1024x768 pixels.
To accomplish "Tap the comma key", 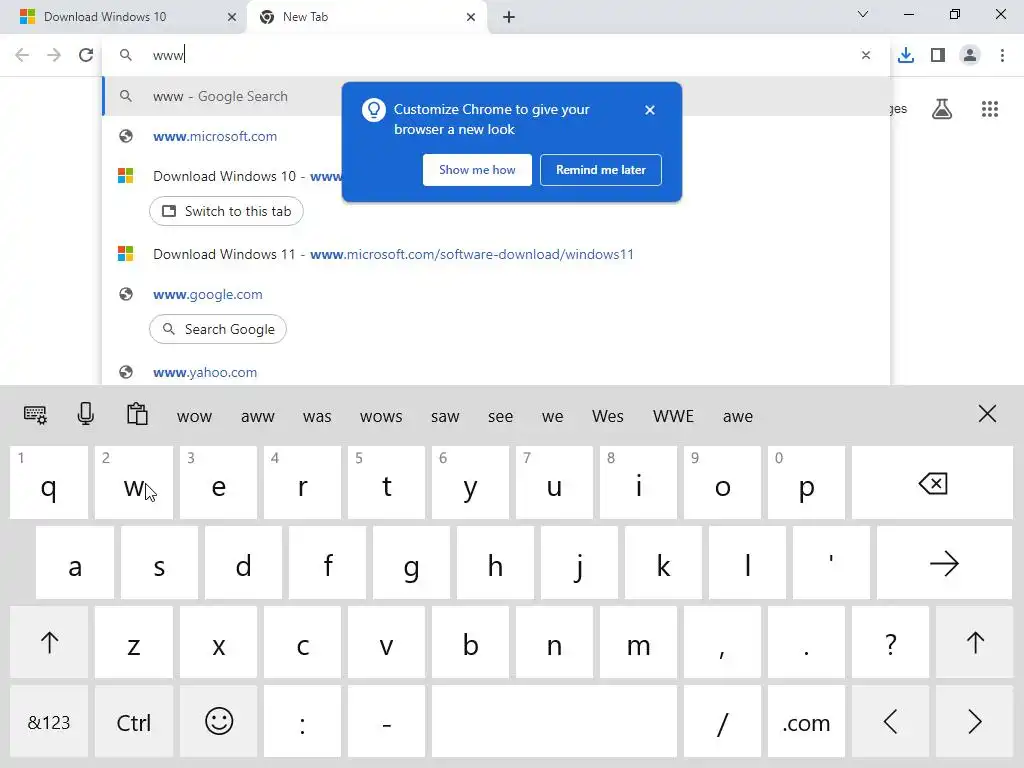I will click(722, 643).
